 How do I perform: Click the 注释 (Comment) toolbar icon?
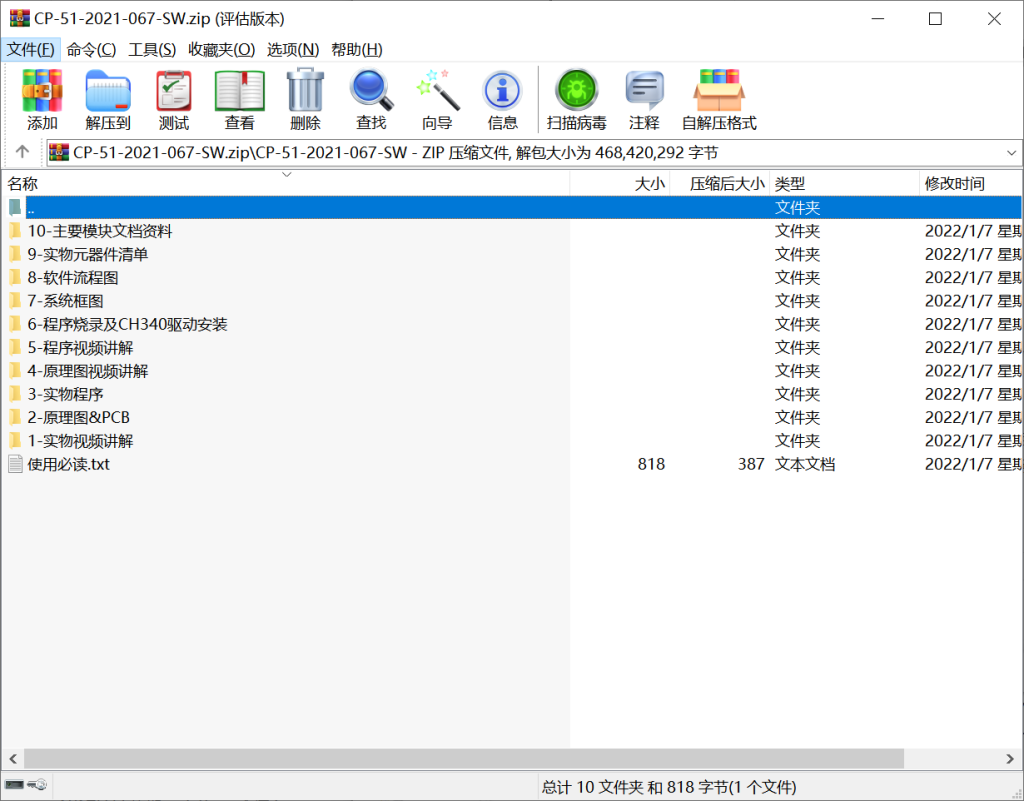644,99
